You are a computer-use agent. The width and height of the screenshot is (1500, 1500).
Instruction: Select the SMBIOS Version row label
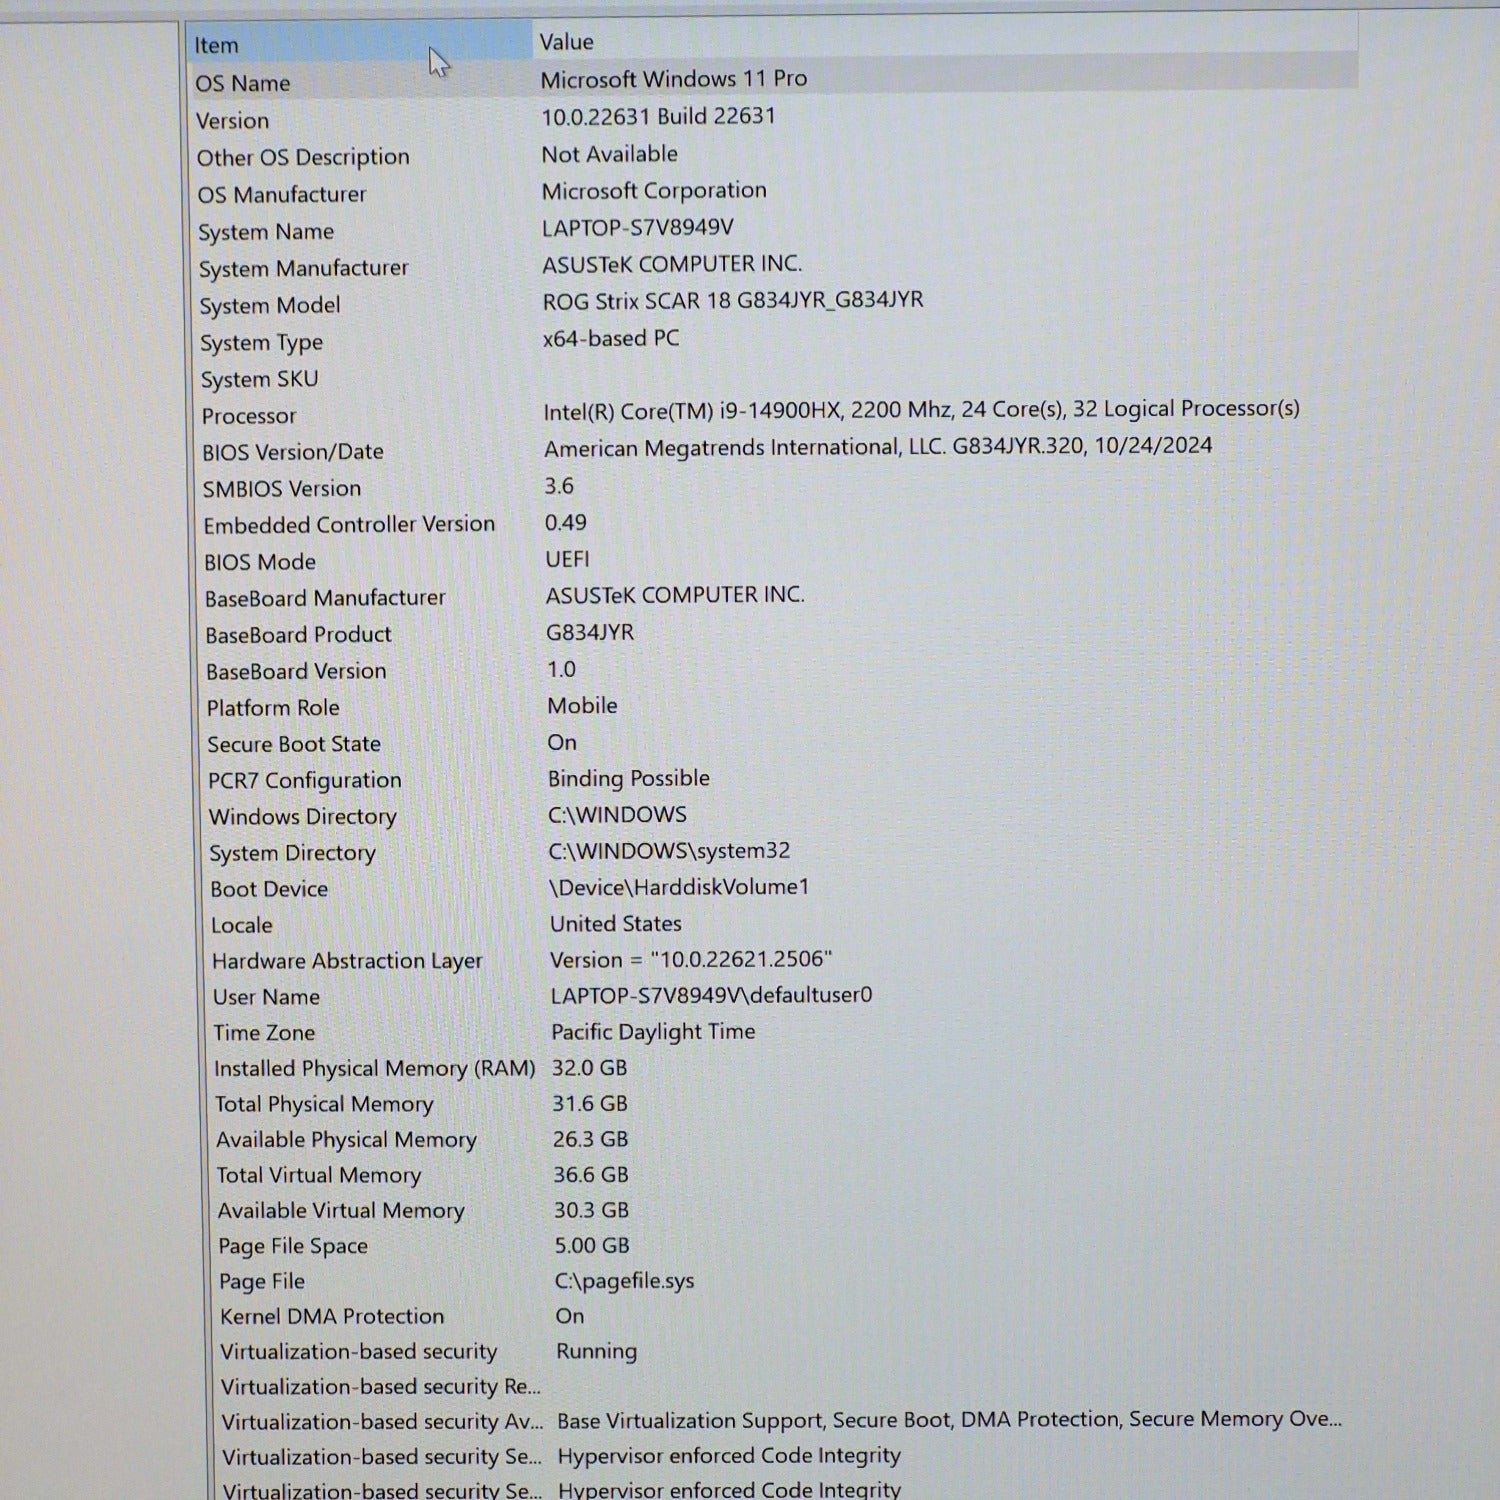(x=282, y=489)
